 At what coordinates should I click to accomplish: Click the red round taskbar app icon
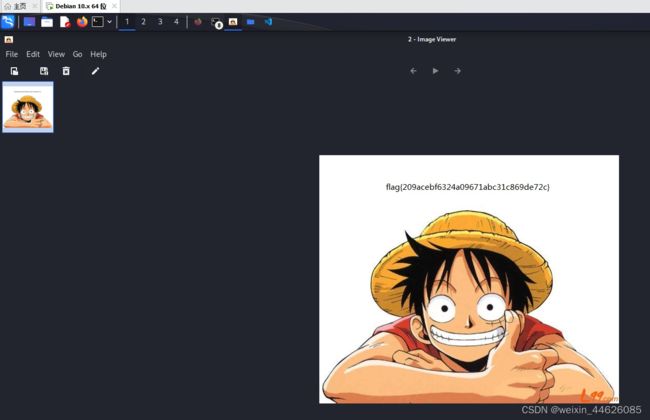pos(198,22)
